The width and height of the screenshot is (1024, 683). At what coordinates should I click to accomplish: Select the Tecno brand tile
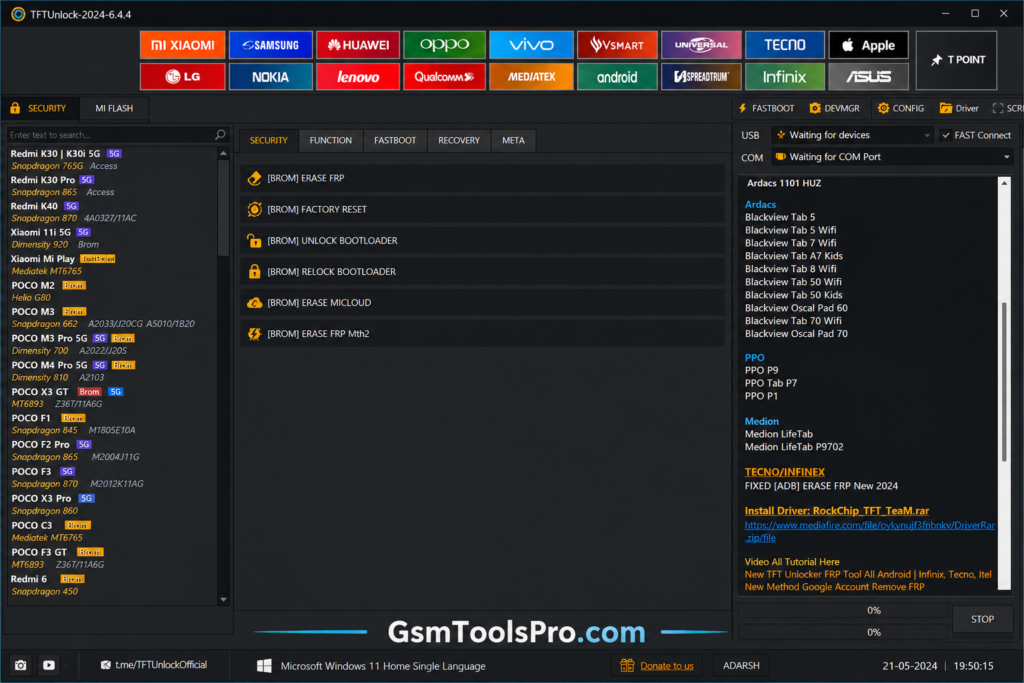pos(785,45)
